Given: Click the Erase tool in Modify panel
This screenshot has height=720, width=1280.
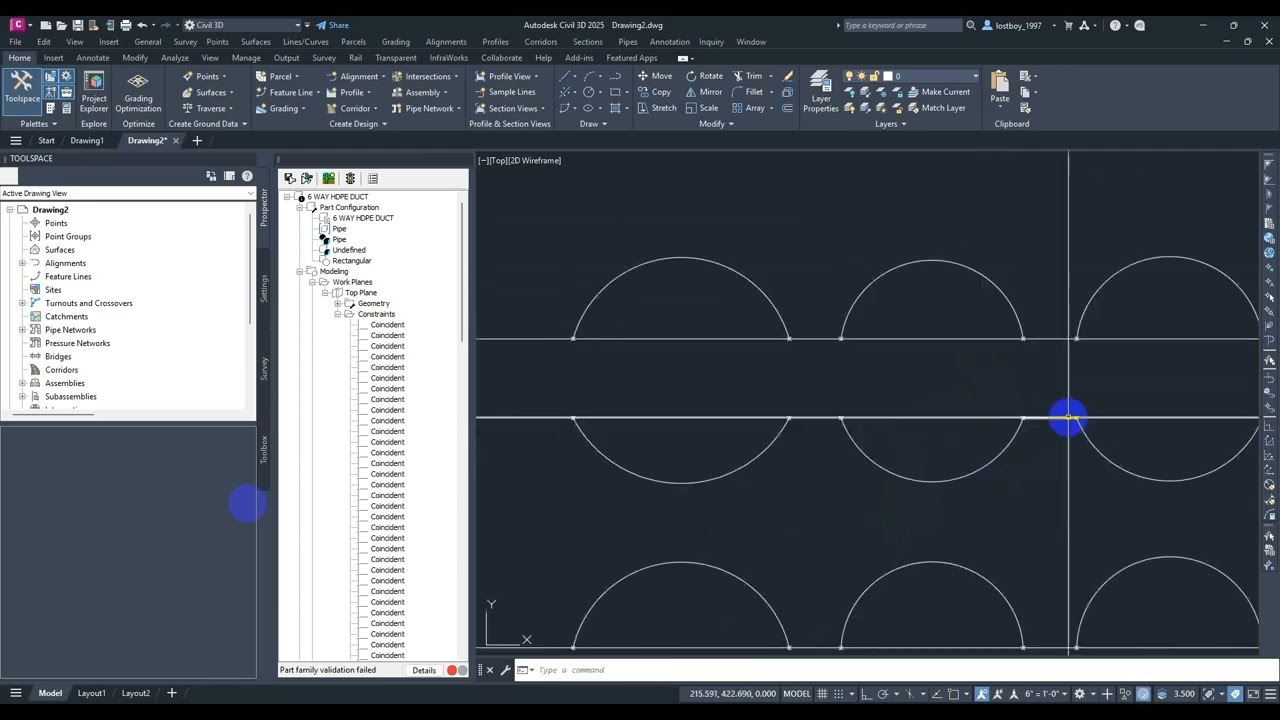Looking at the screenshot, I should pyautogui.click(x=788, y=76).
